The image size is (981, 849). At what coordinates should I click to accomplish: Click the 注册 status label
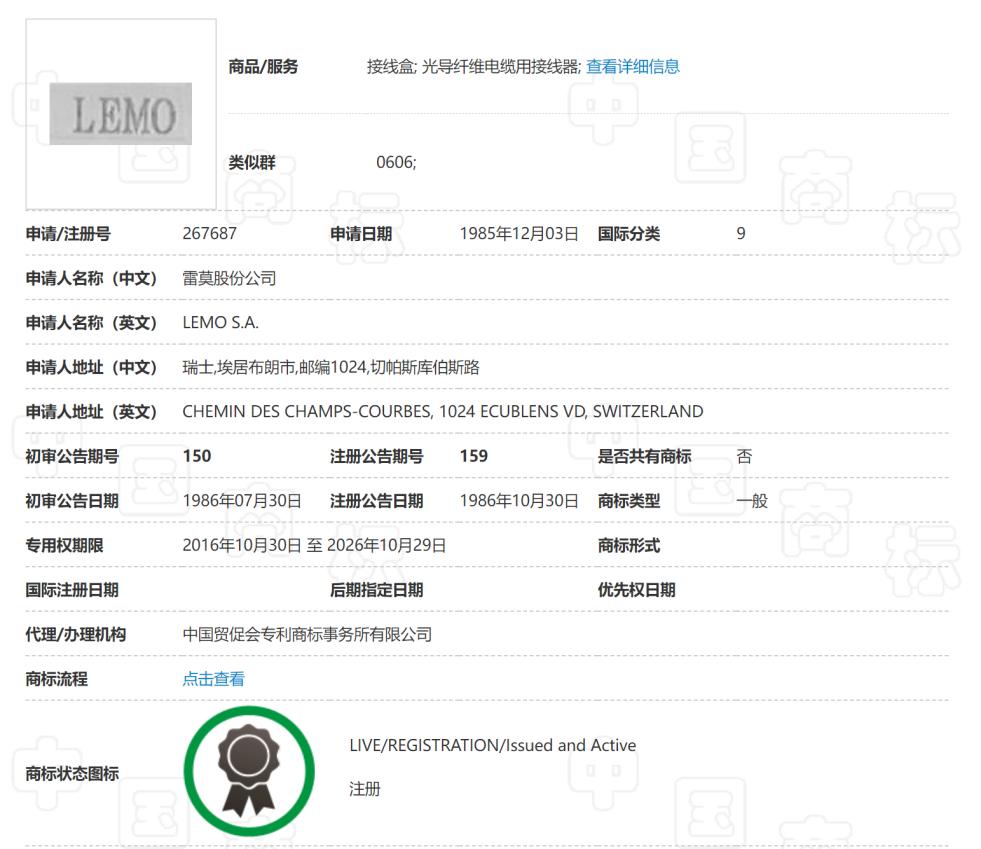366,789
